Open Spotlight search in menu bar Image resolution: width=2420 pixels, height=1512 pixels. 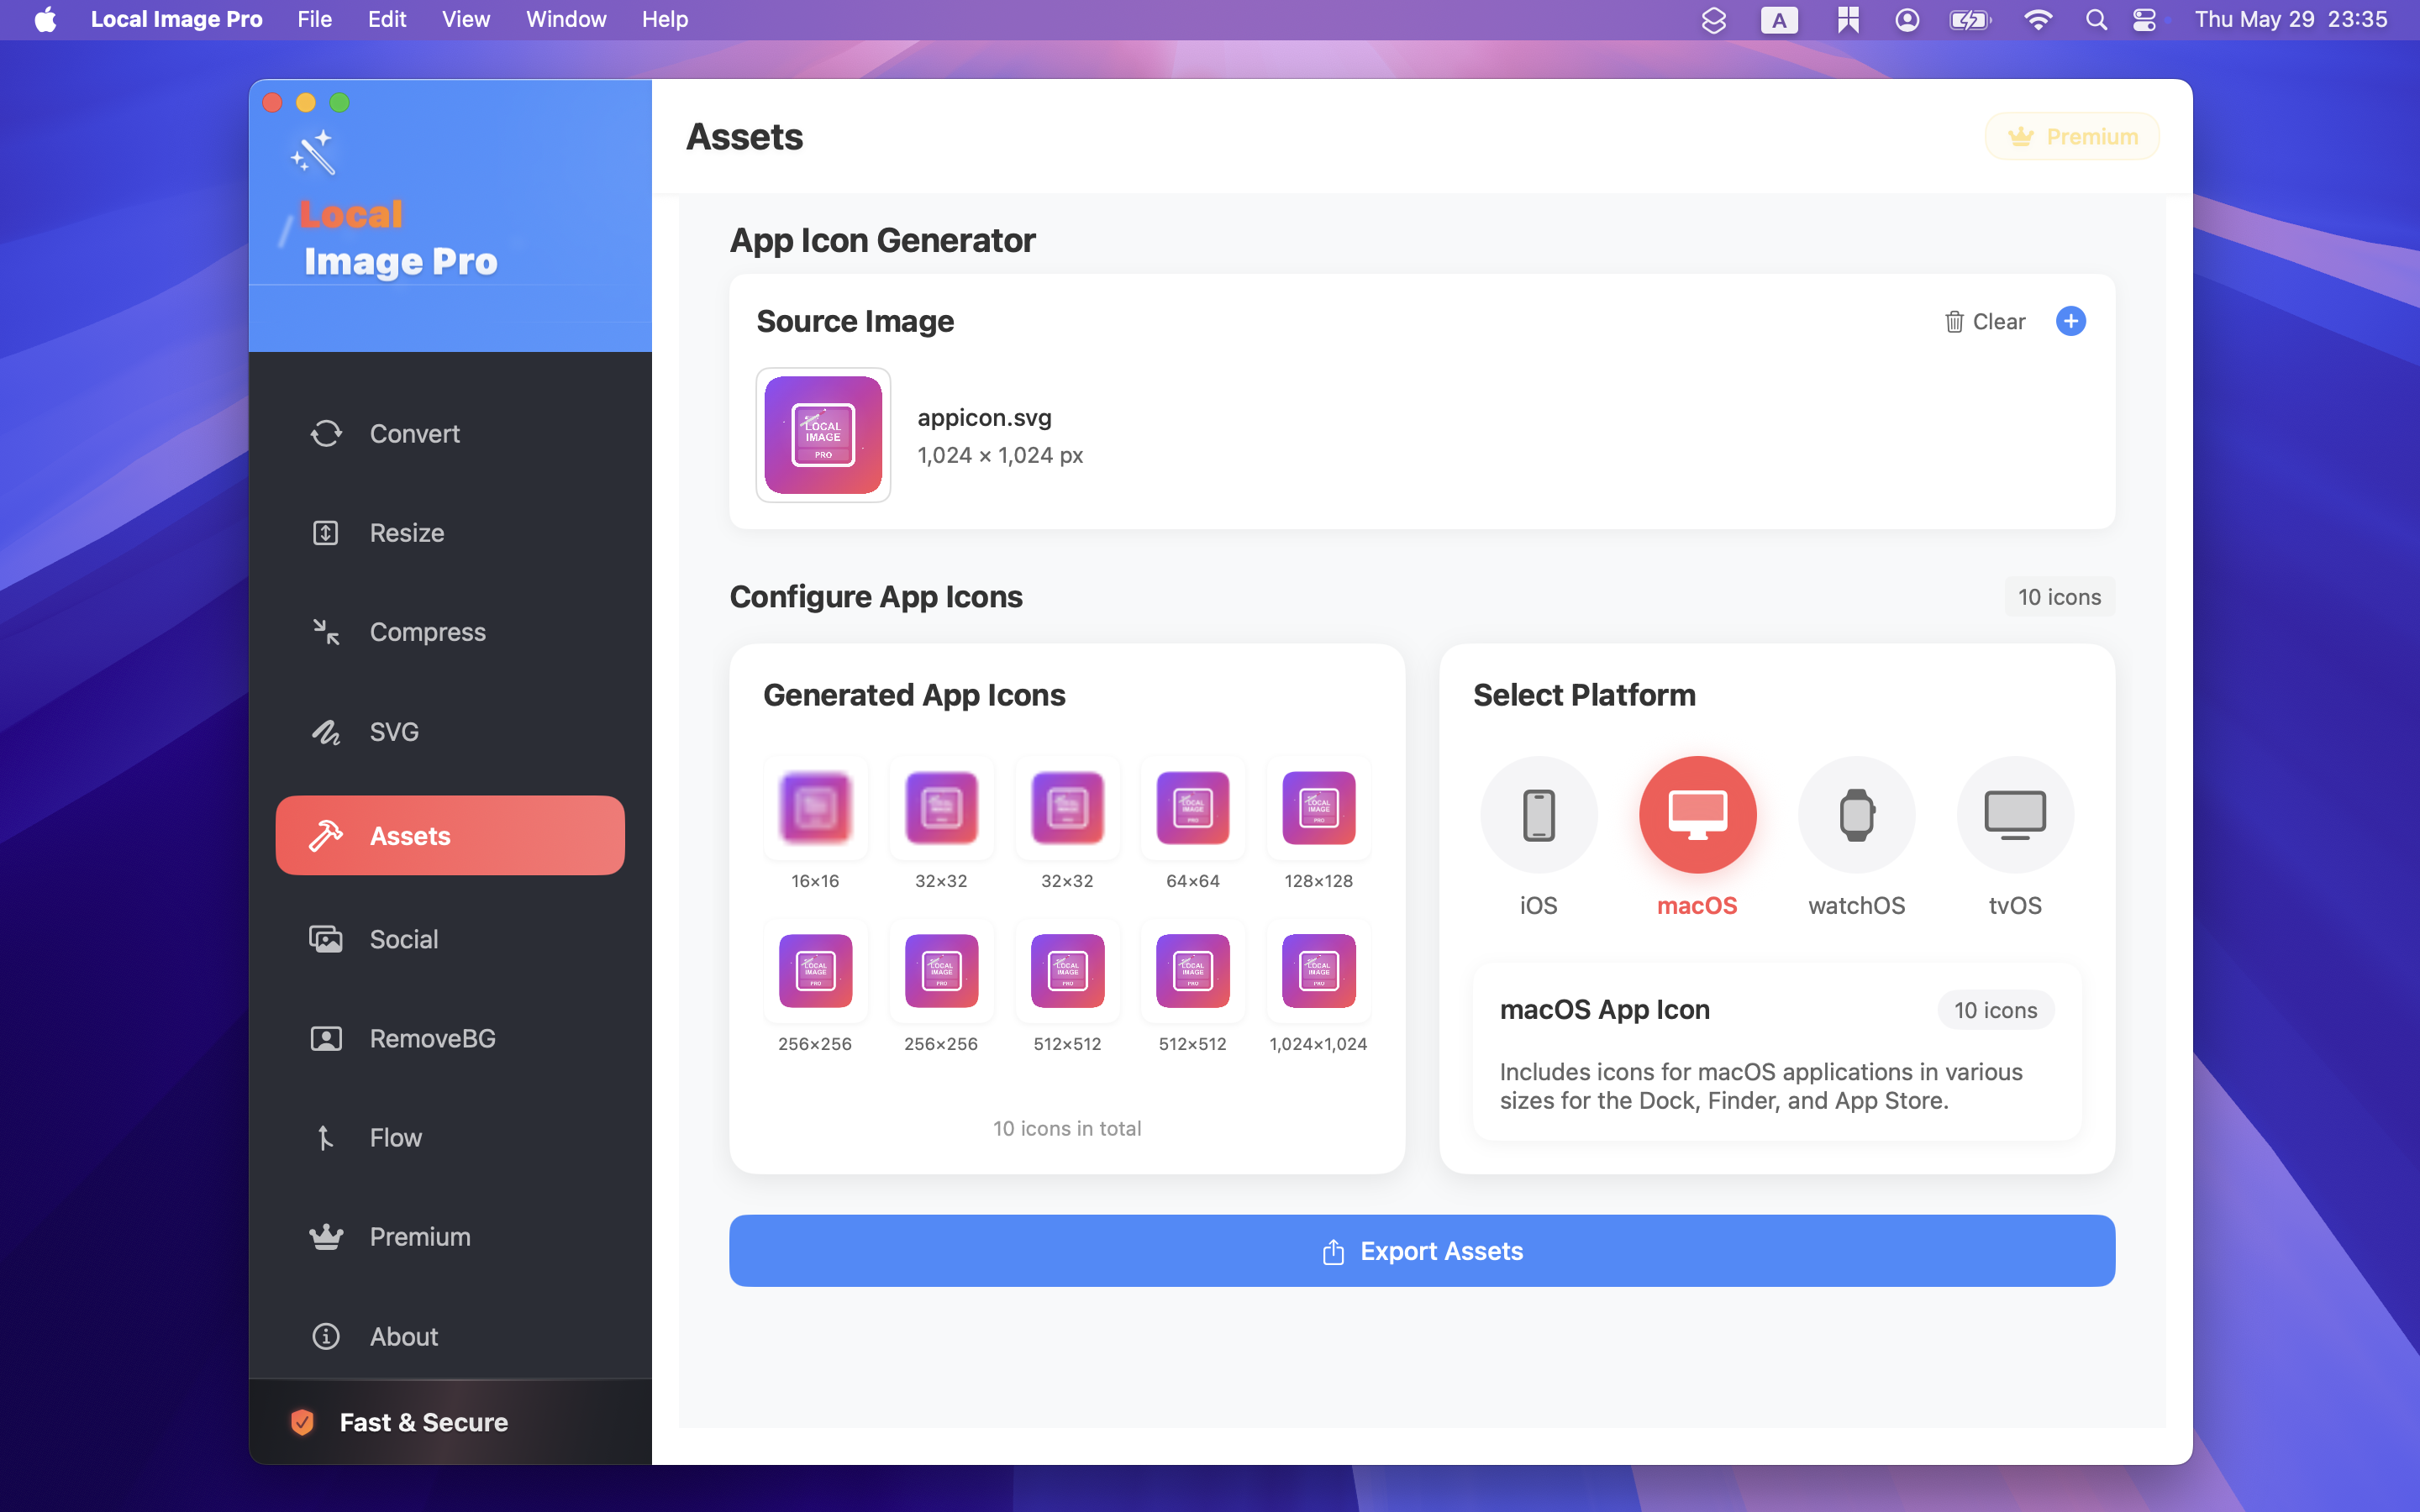coord(2095,19)
